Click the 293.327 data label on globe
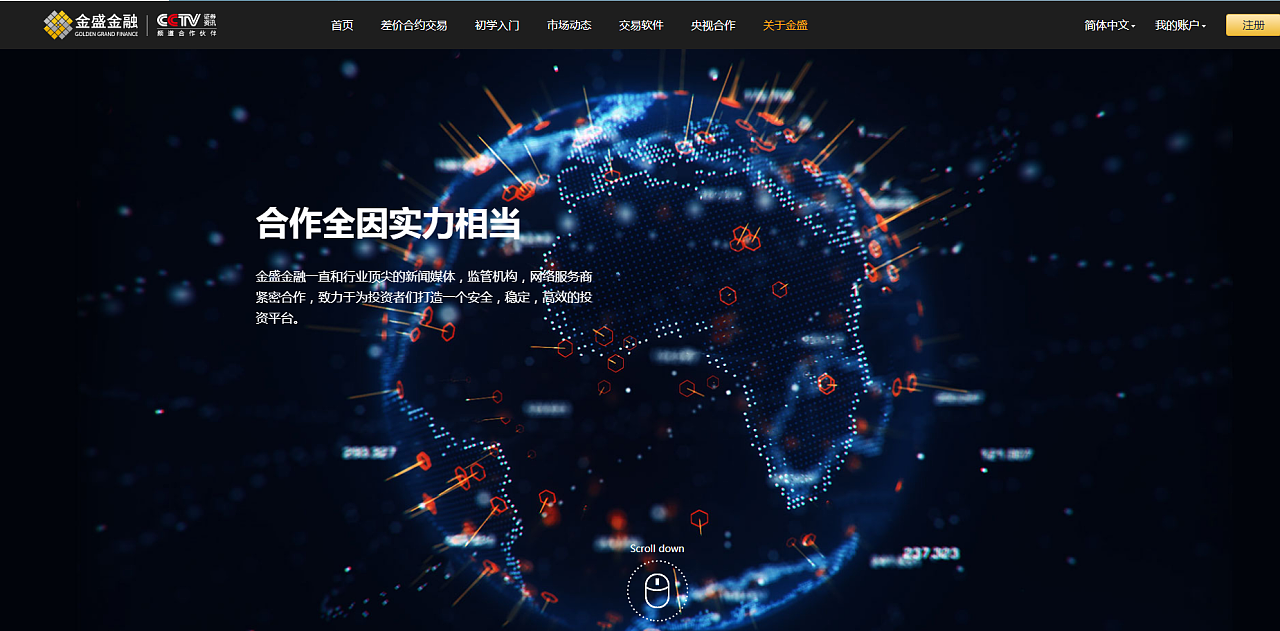 pyautogui.click(x=369, y=452)
